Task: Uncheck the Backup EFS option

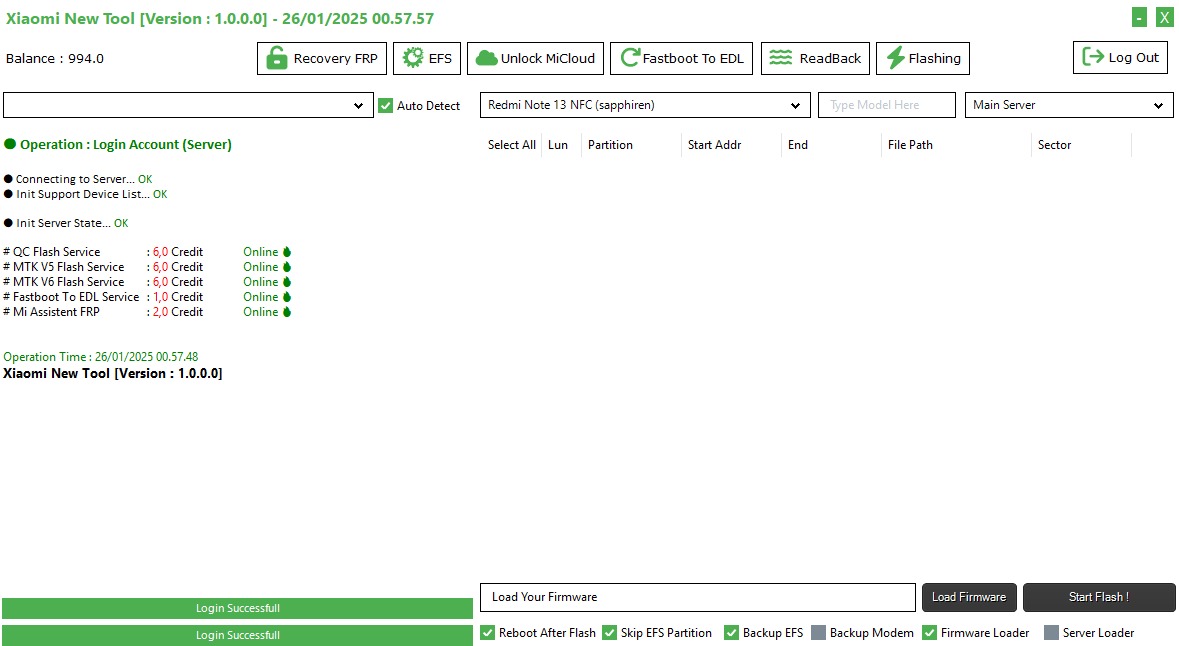Action: pos(732,633)
